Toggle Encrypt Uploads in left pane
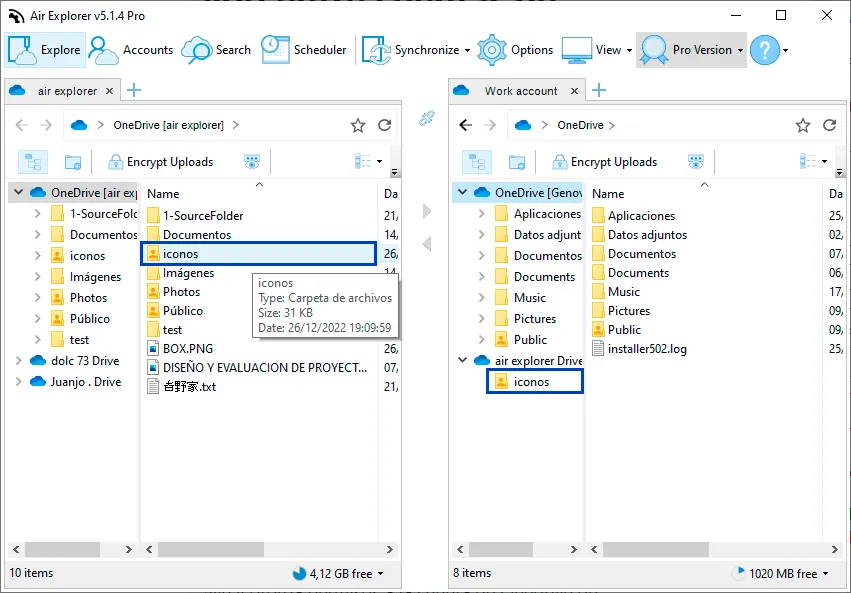The image size is (851, 593). pos(161,162)
